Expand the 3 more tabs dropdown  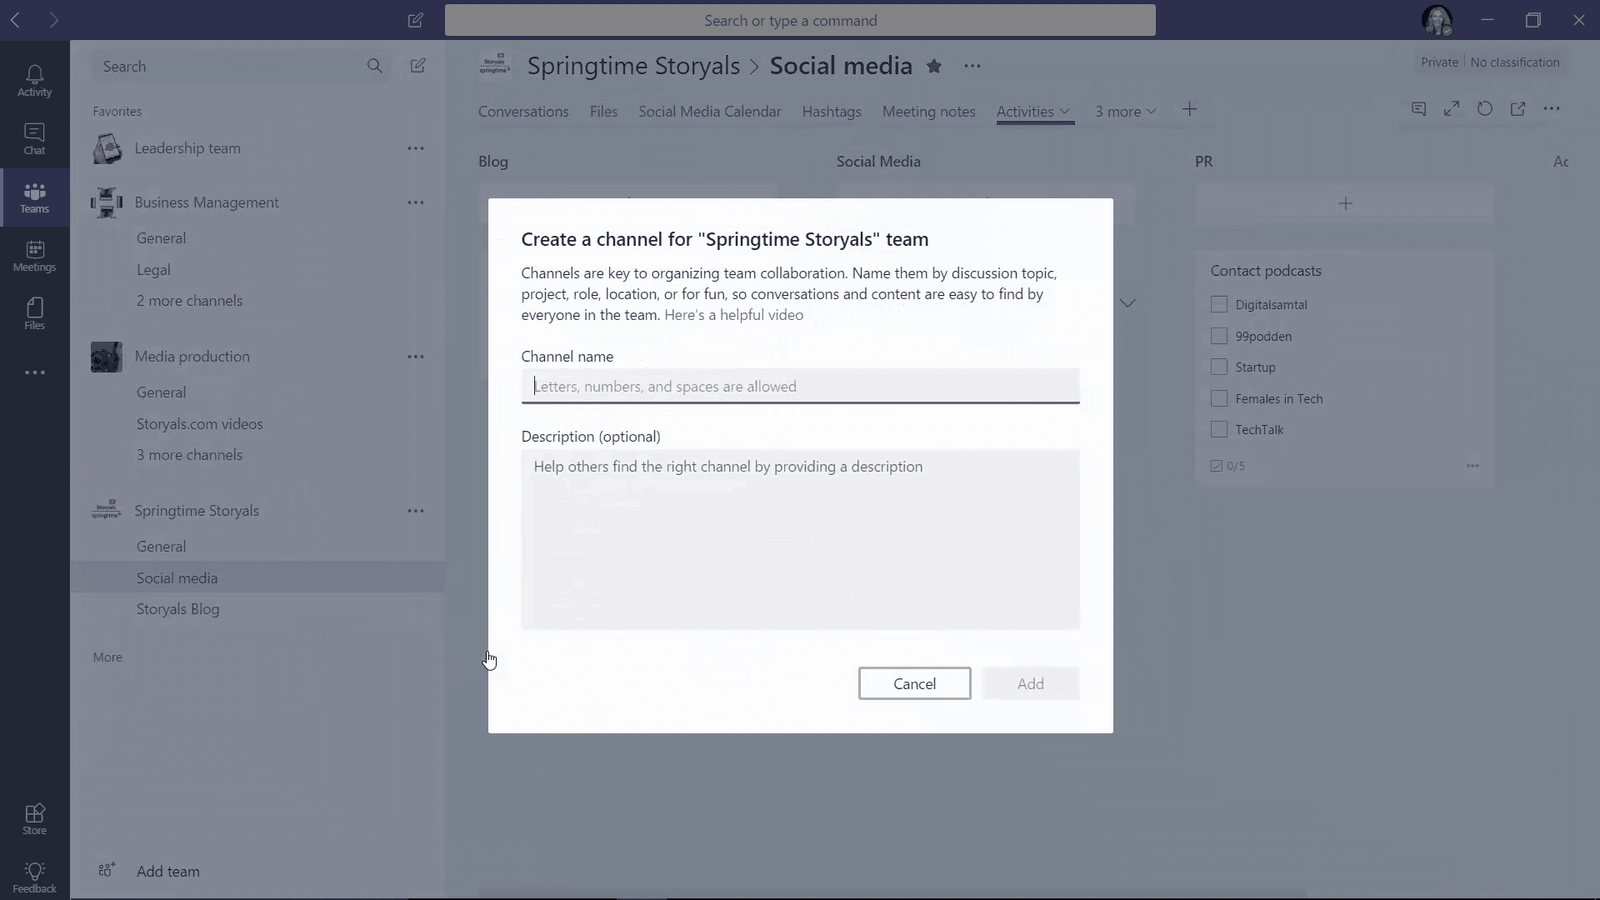coord(1126,111)
